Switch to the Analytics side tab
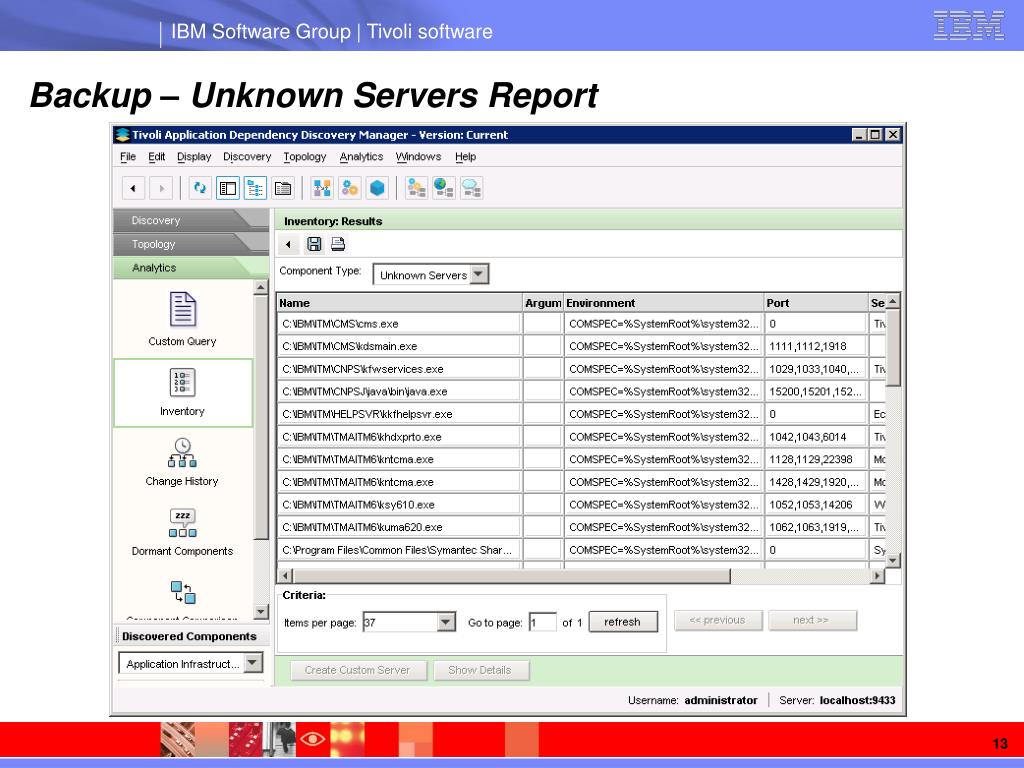The height and width of the screenshot is (768, 1024). (x=191, y=268)
